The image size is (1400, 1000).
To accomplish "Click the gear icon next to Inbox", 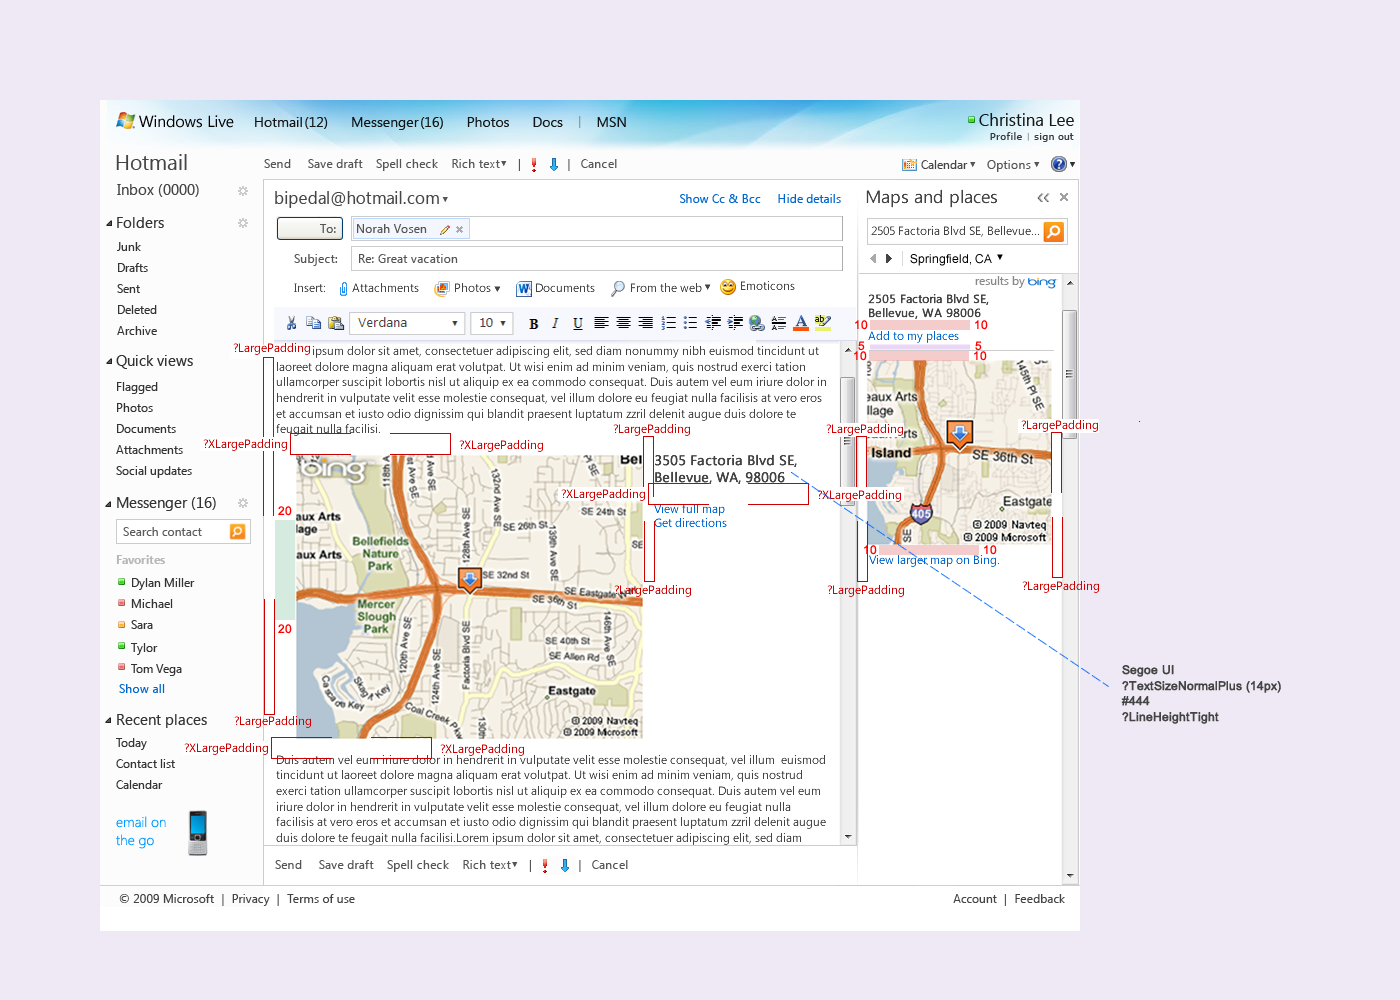I will click(242, 190).
